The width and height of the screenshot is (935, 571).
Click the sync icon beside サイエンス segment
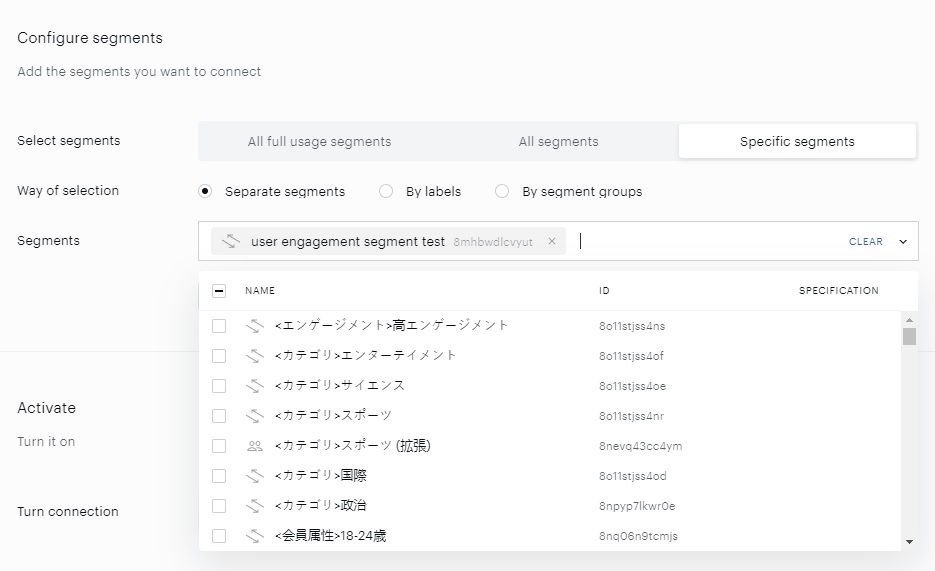[x=255, y=386]
